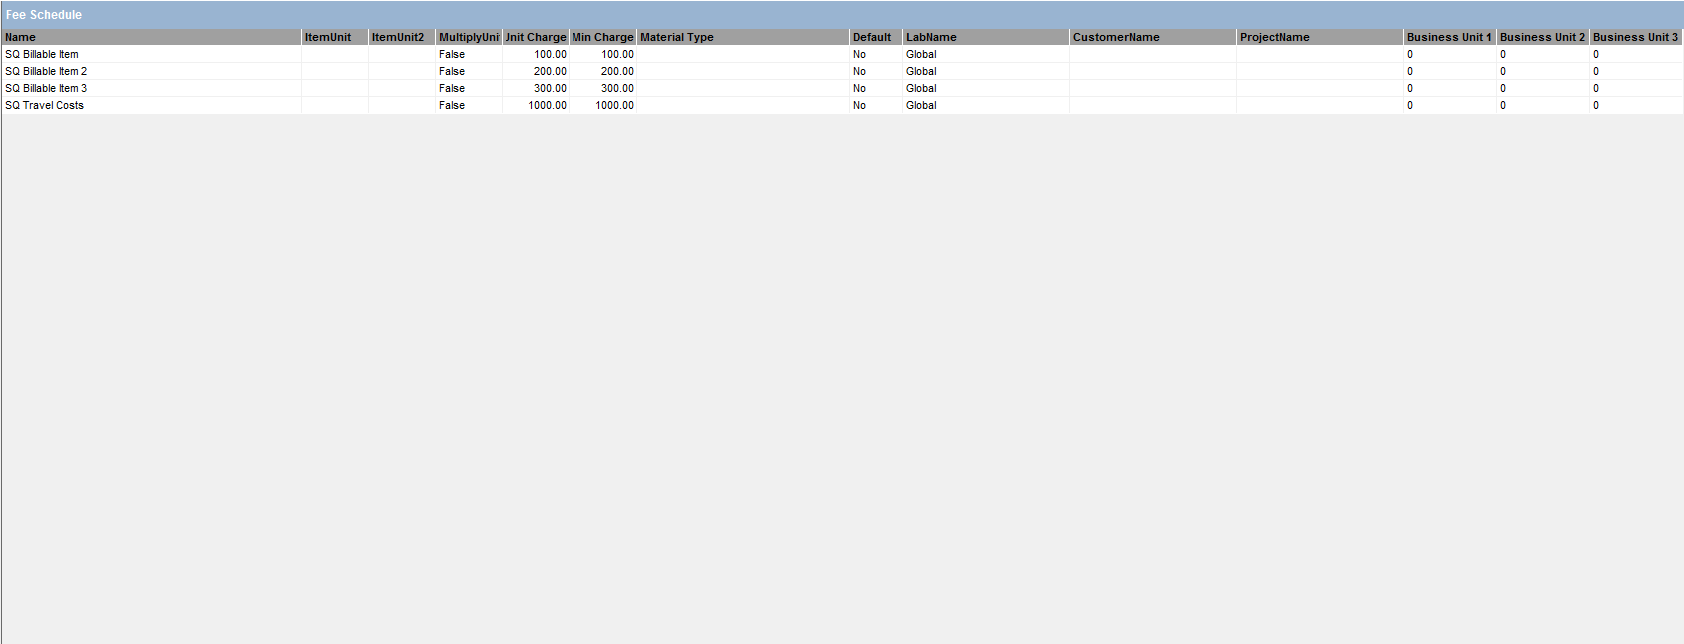Click the Business Unit 3 header
Viewport: 1684px width, 644px height.
click(x=1635, y=37)
